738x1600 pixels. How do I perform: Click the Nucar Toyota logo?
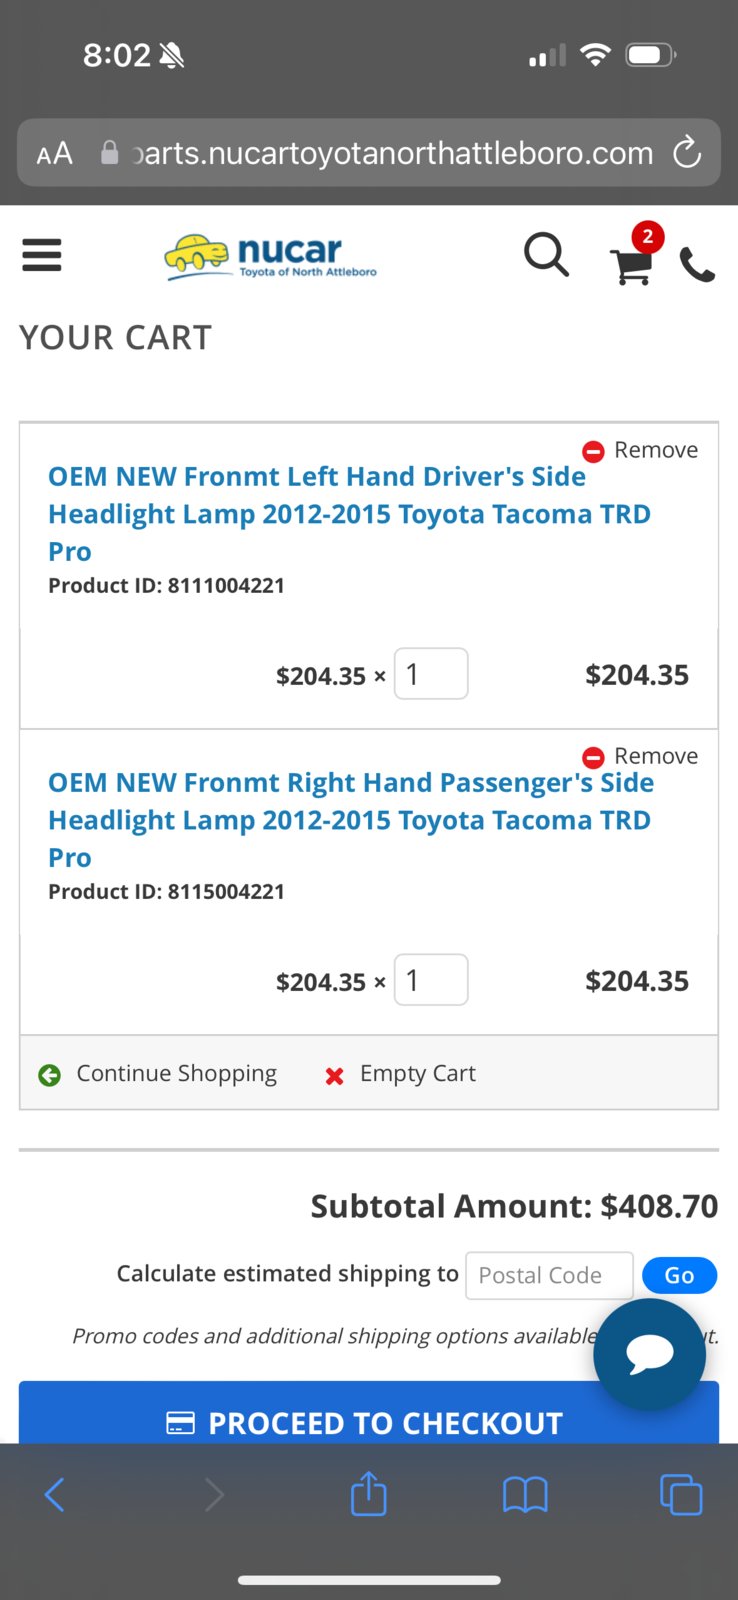(271, 257)
